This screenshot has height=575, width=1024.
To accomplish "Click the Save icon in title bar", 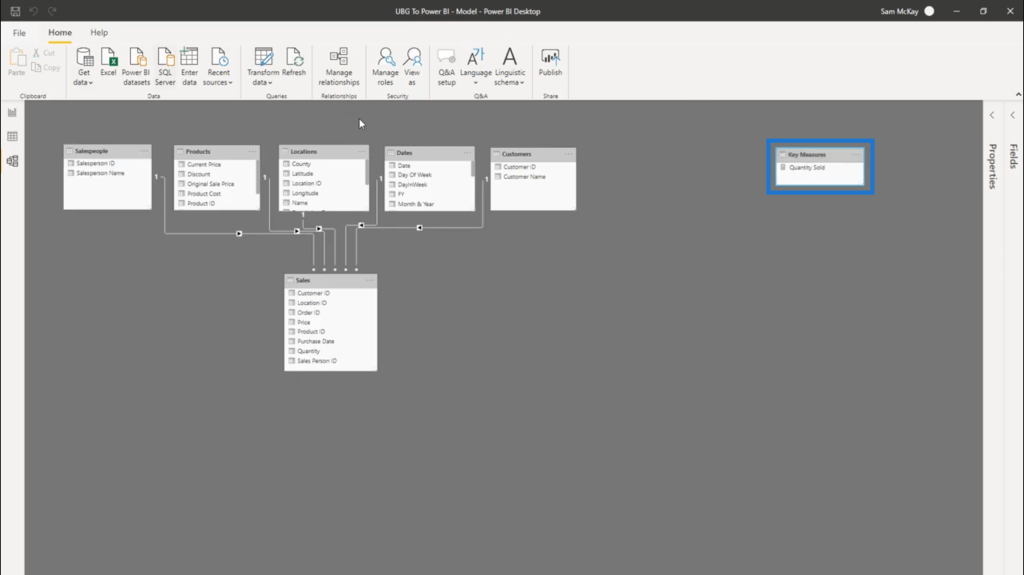I will coord(15,11).
